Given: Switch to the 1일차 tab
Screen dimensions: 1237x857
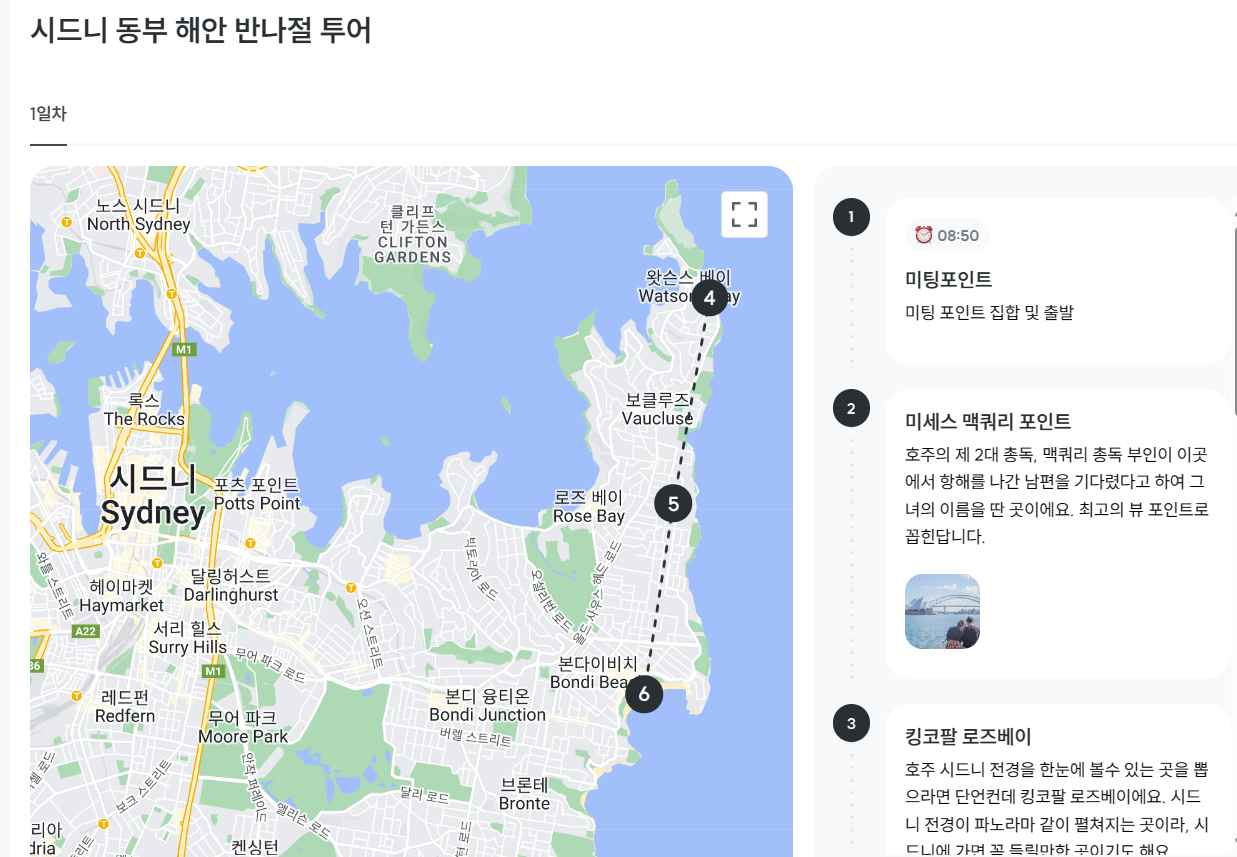Looking at the screenshot, I should click(48, 114).
